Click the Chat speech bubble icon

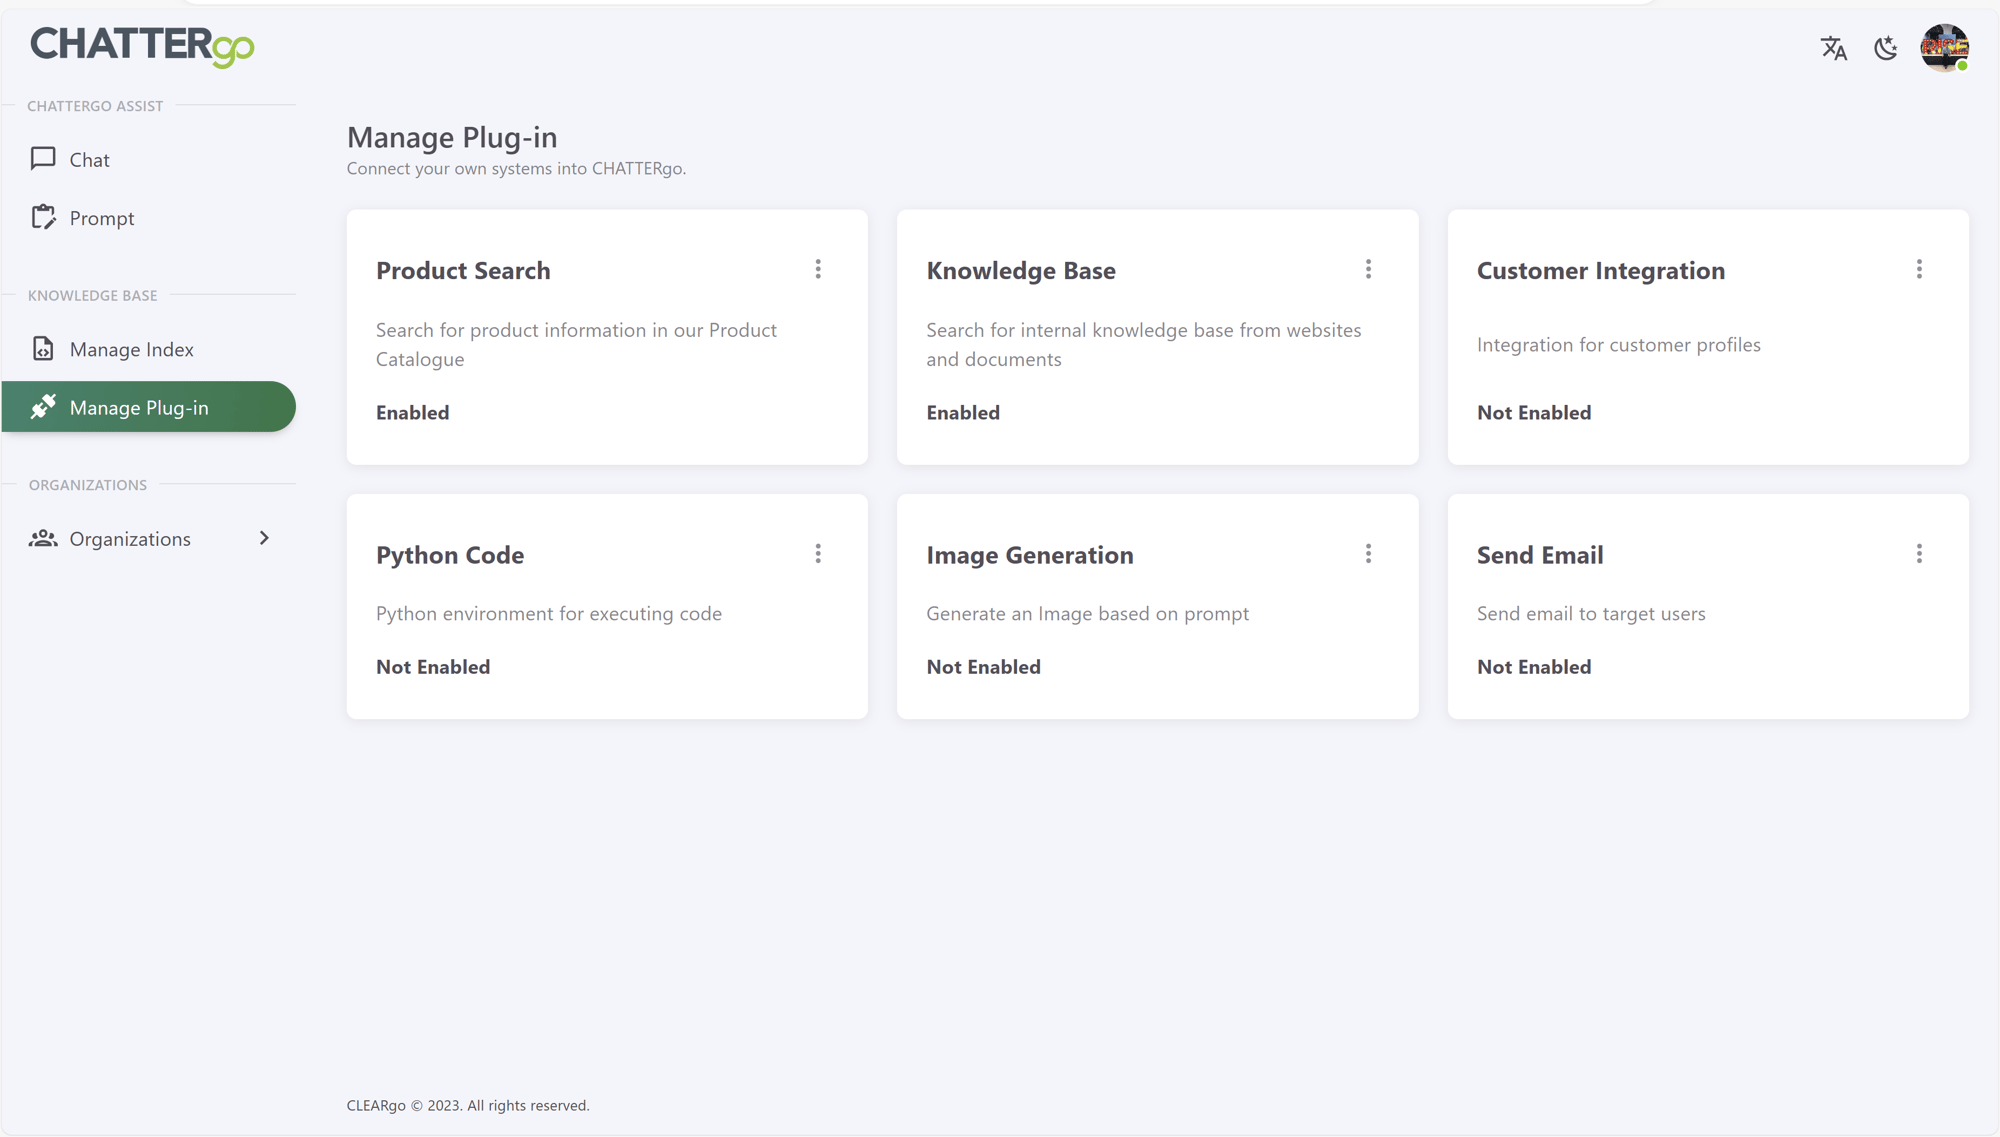(43, 159)
